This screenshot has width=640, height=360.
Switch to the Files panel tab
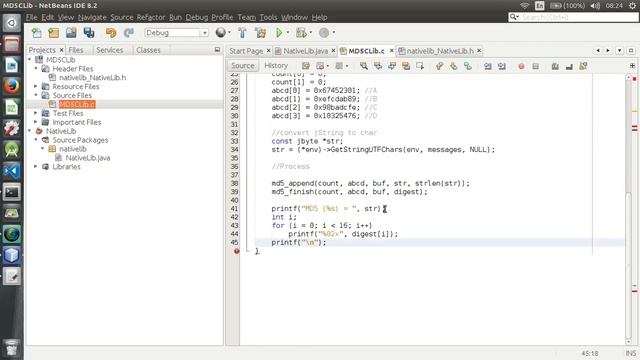point(76,50)
